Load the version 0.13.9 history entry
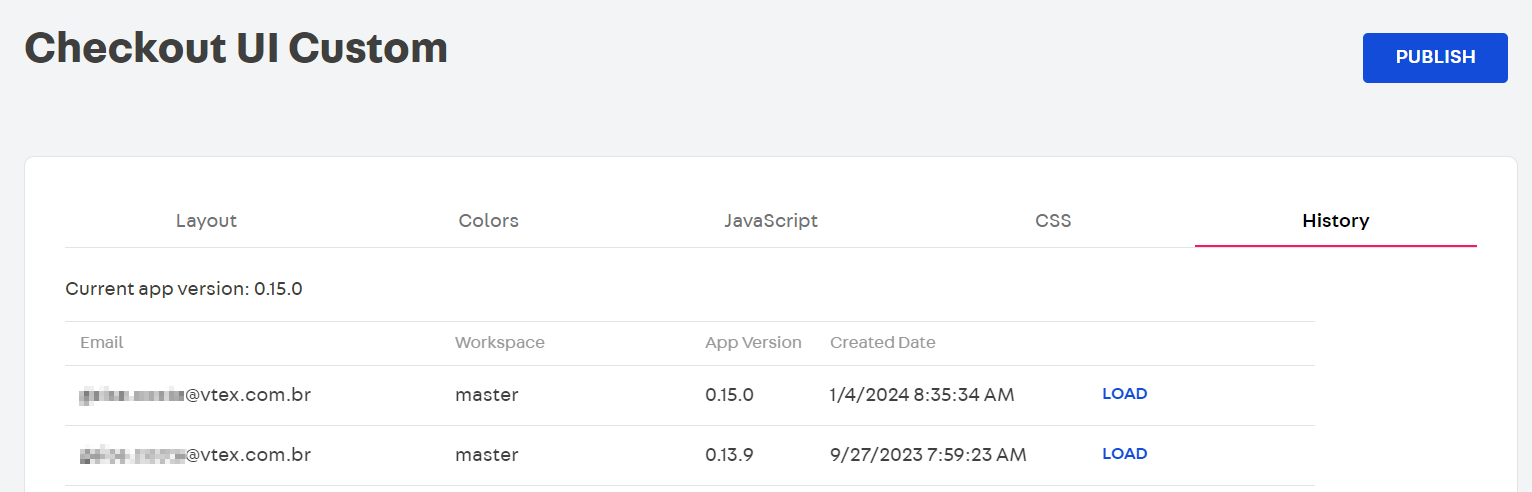 1124,454
